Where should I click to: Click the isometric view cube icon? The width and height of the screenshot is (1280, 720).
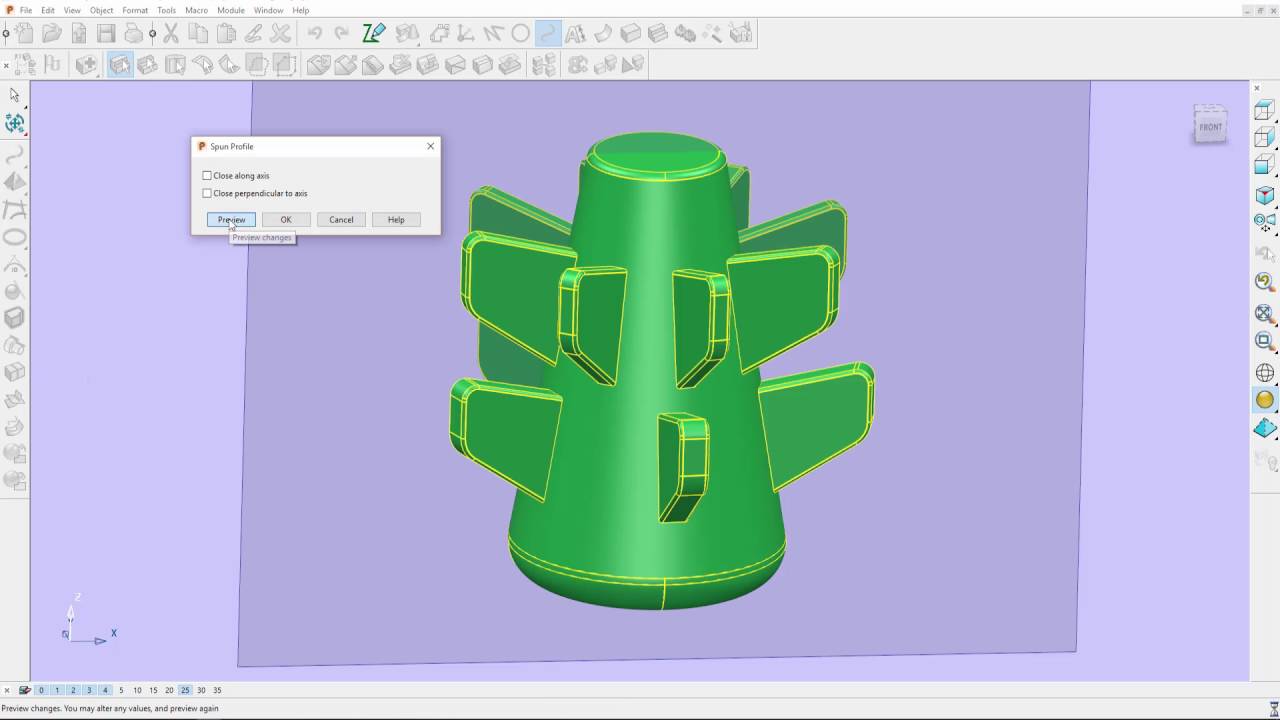pyautogui.click(x=1265, y=195)
